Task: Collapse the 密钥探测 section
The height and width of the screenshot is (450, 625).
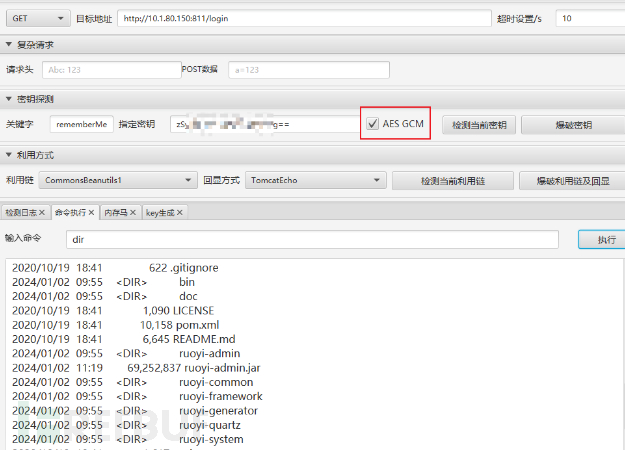Action: [x=9, y=100]
